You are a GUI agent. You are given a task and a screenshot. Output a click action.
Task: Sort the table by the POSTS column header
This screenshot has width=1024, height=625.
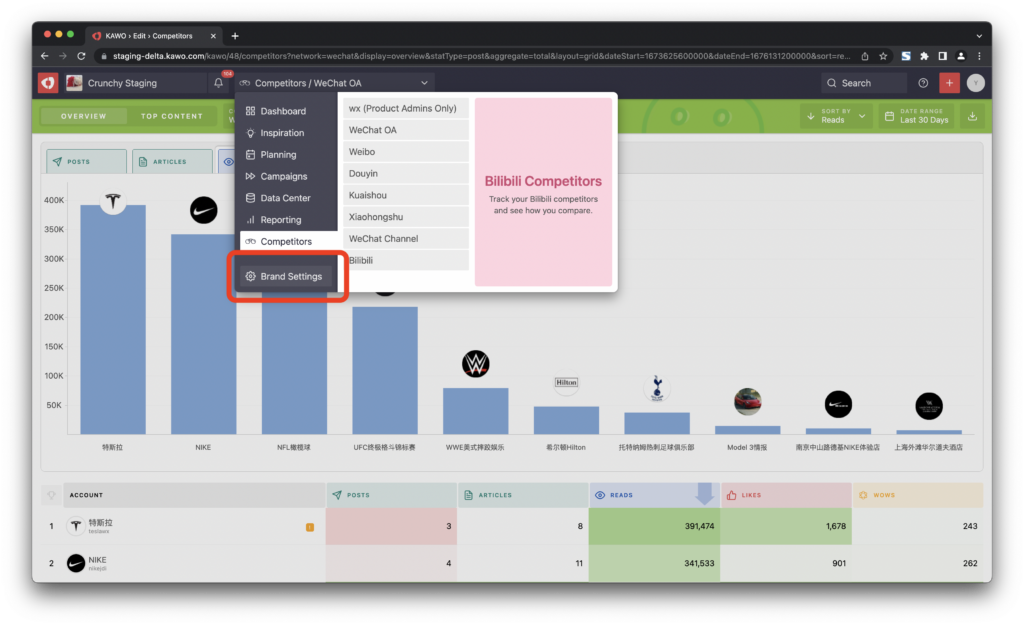(x=391, y=495)
